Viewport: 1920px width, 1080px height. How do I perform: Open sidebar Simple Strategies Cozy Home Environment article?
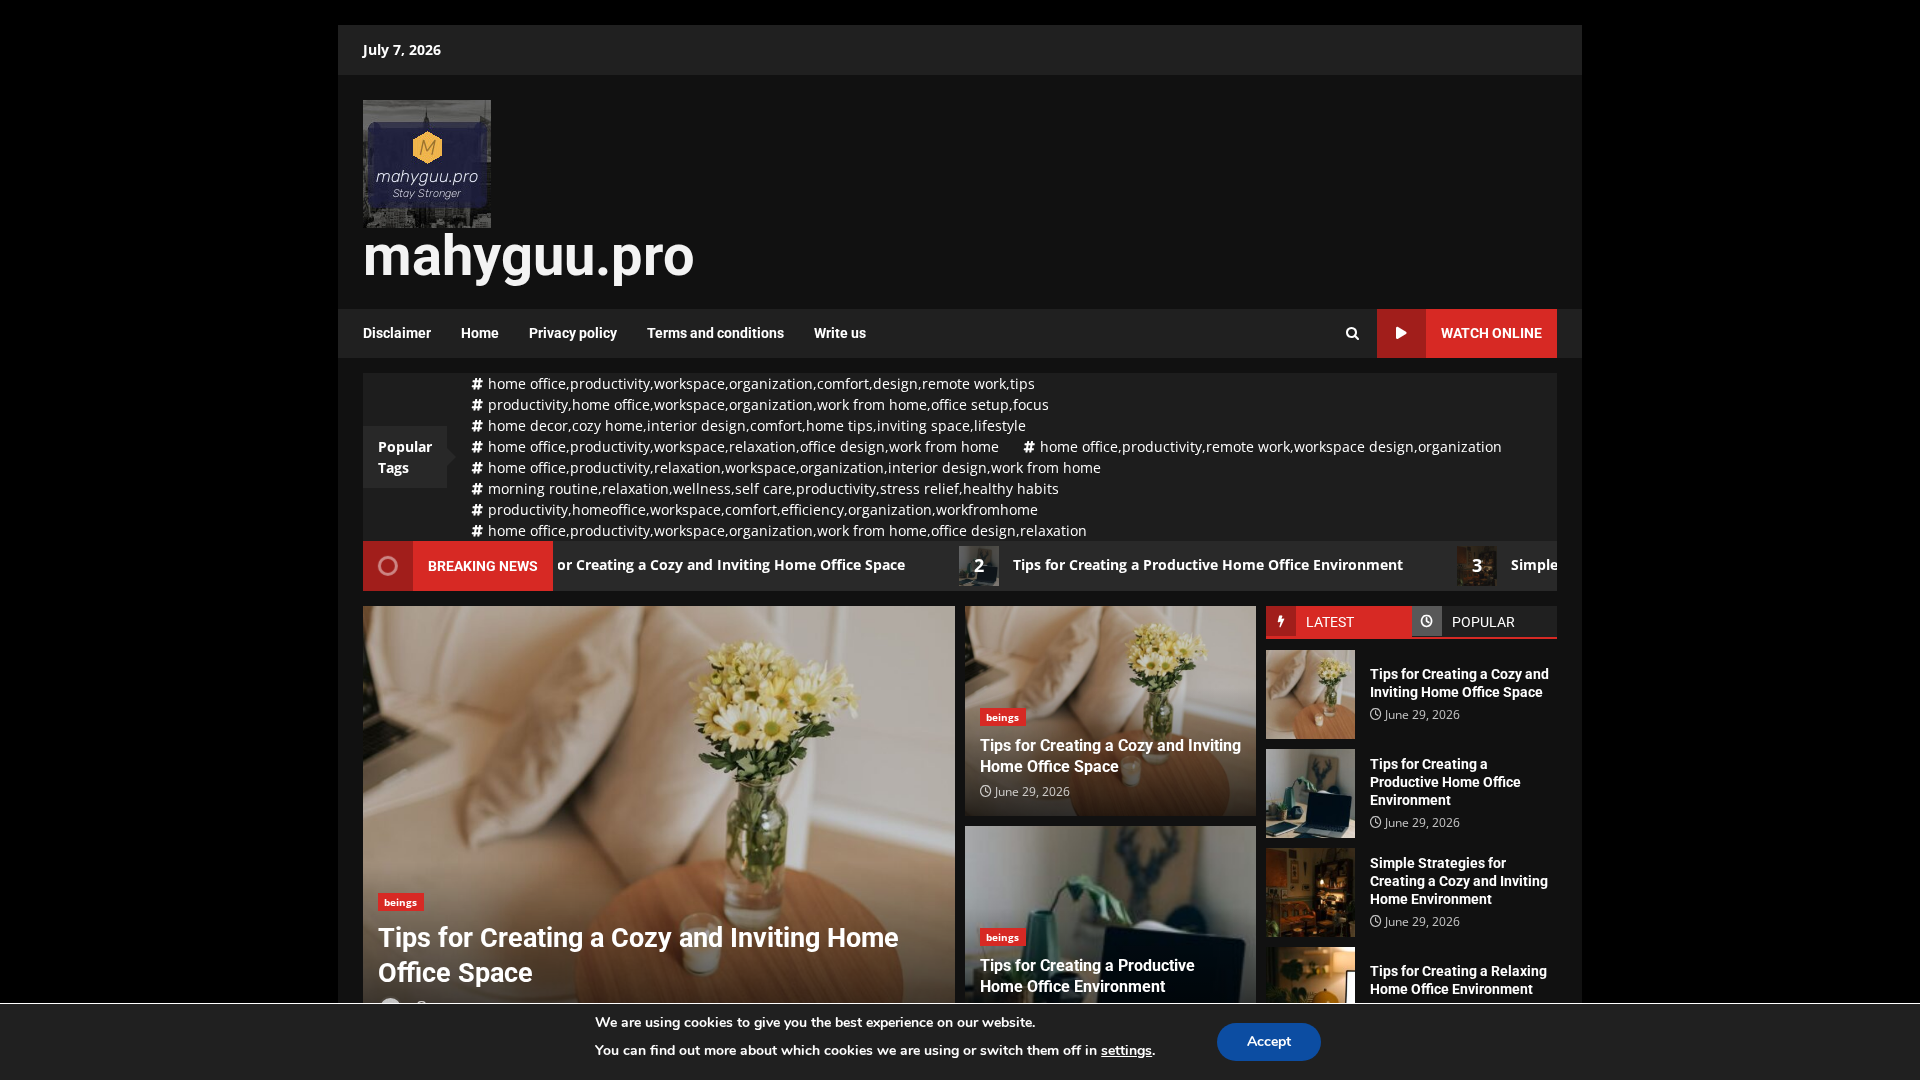click(1458, 881)
